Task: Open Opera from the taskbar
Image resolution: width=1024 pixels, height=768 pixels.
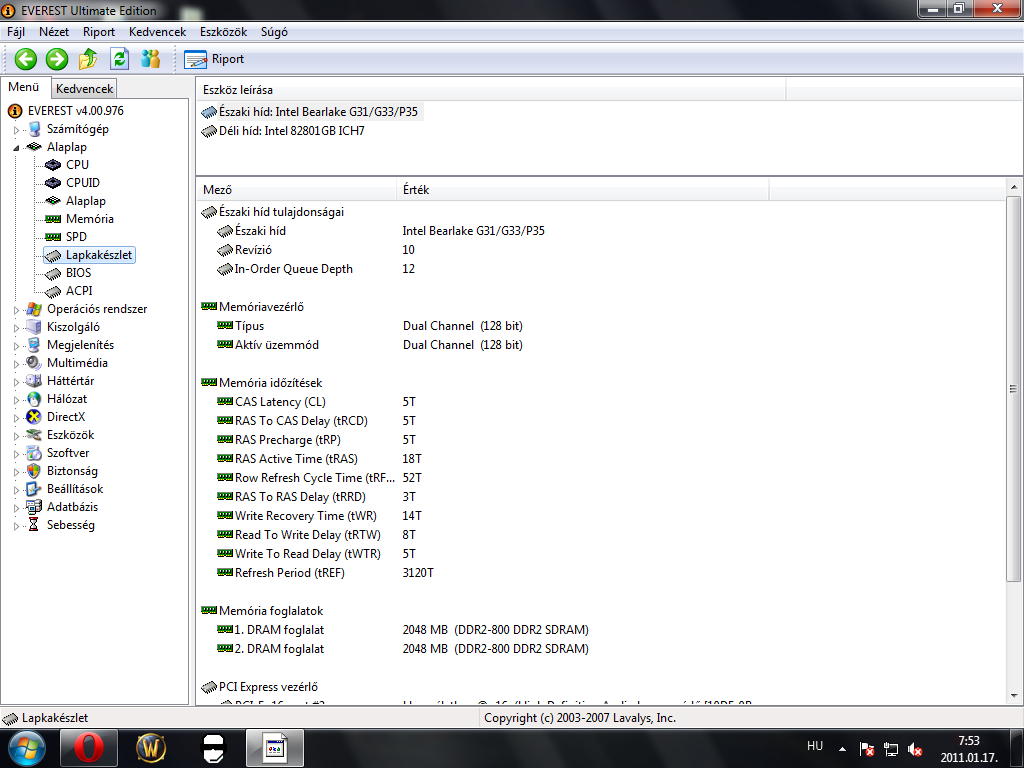Action: (x=89, y=748)
